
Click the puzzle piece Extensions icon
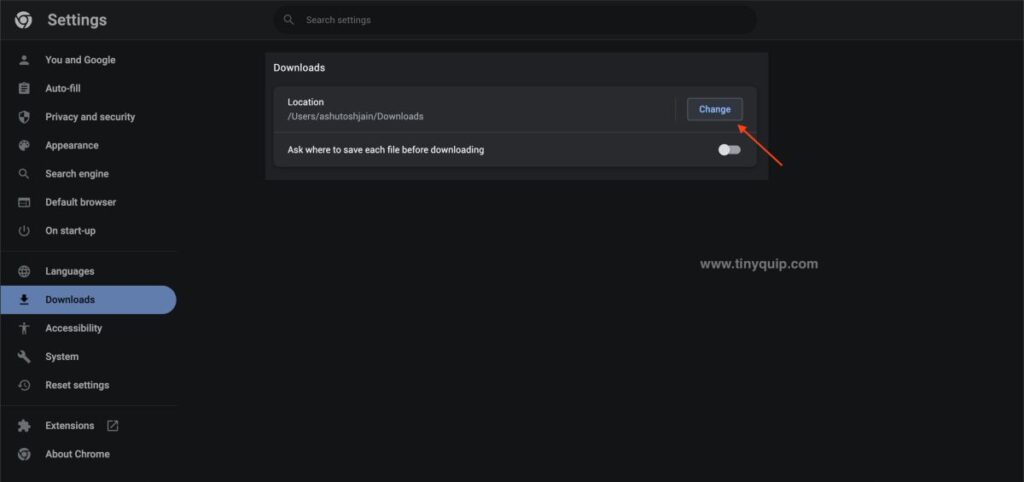click(x=24, y=426)
